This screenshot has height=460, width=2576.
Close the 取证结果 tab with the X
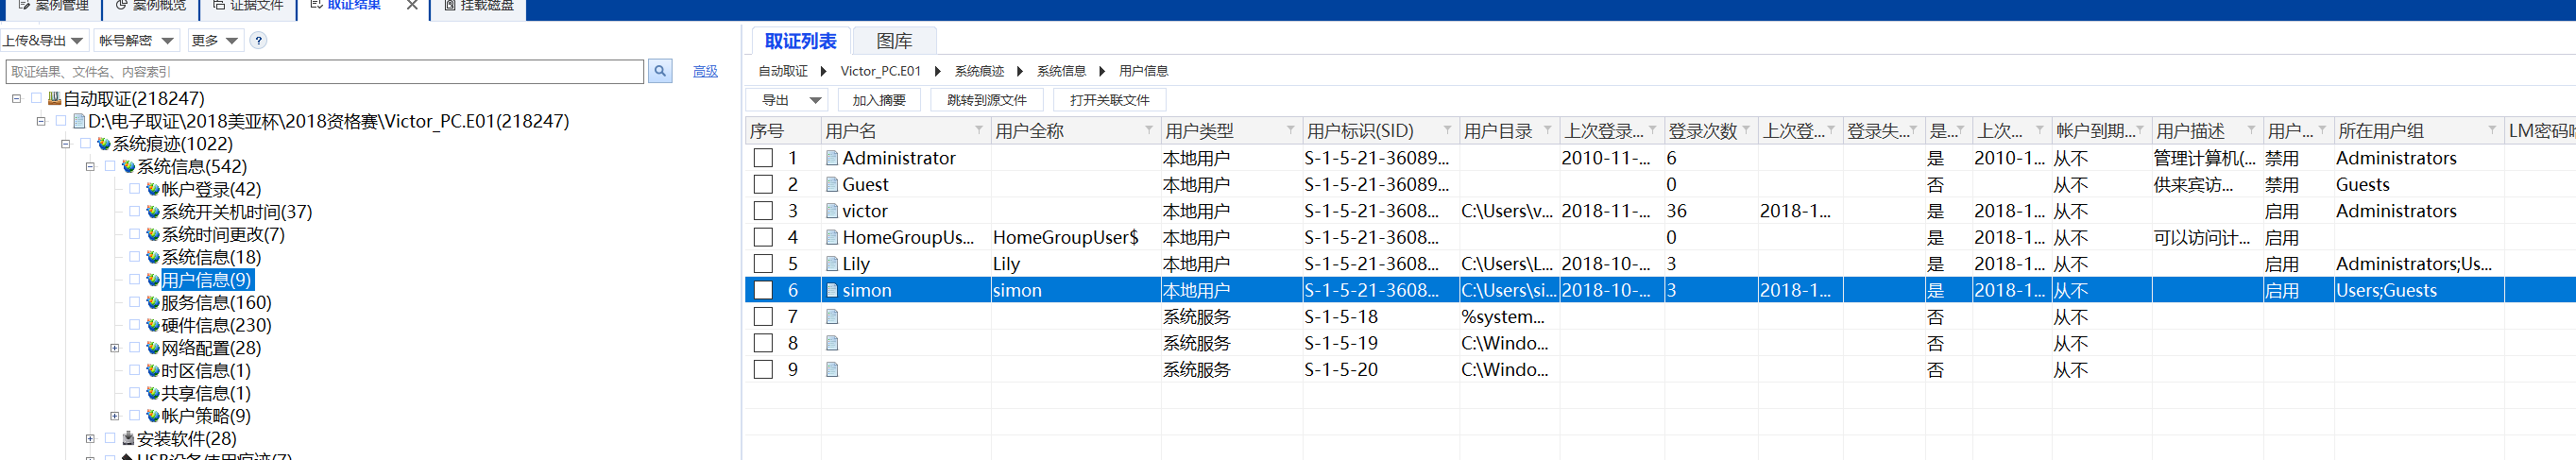coord(412,6)
